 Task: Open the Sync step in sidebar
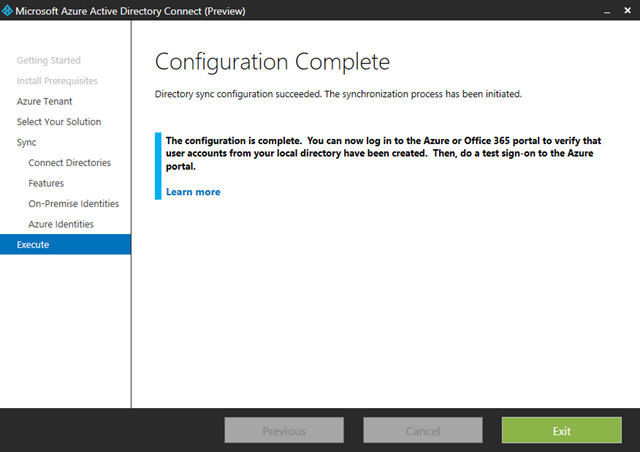pyautogui.click(x=27, y=143)
